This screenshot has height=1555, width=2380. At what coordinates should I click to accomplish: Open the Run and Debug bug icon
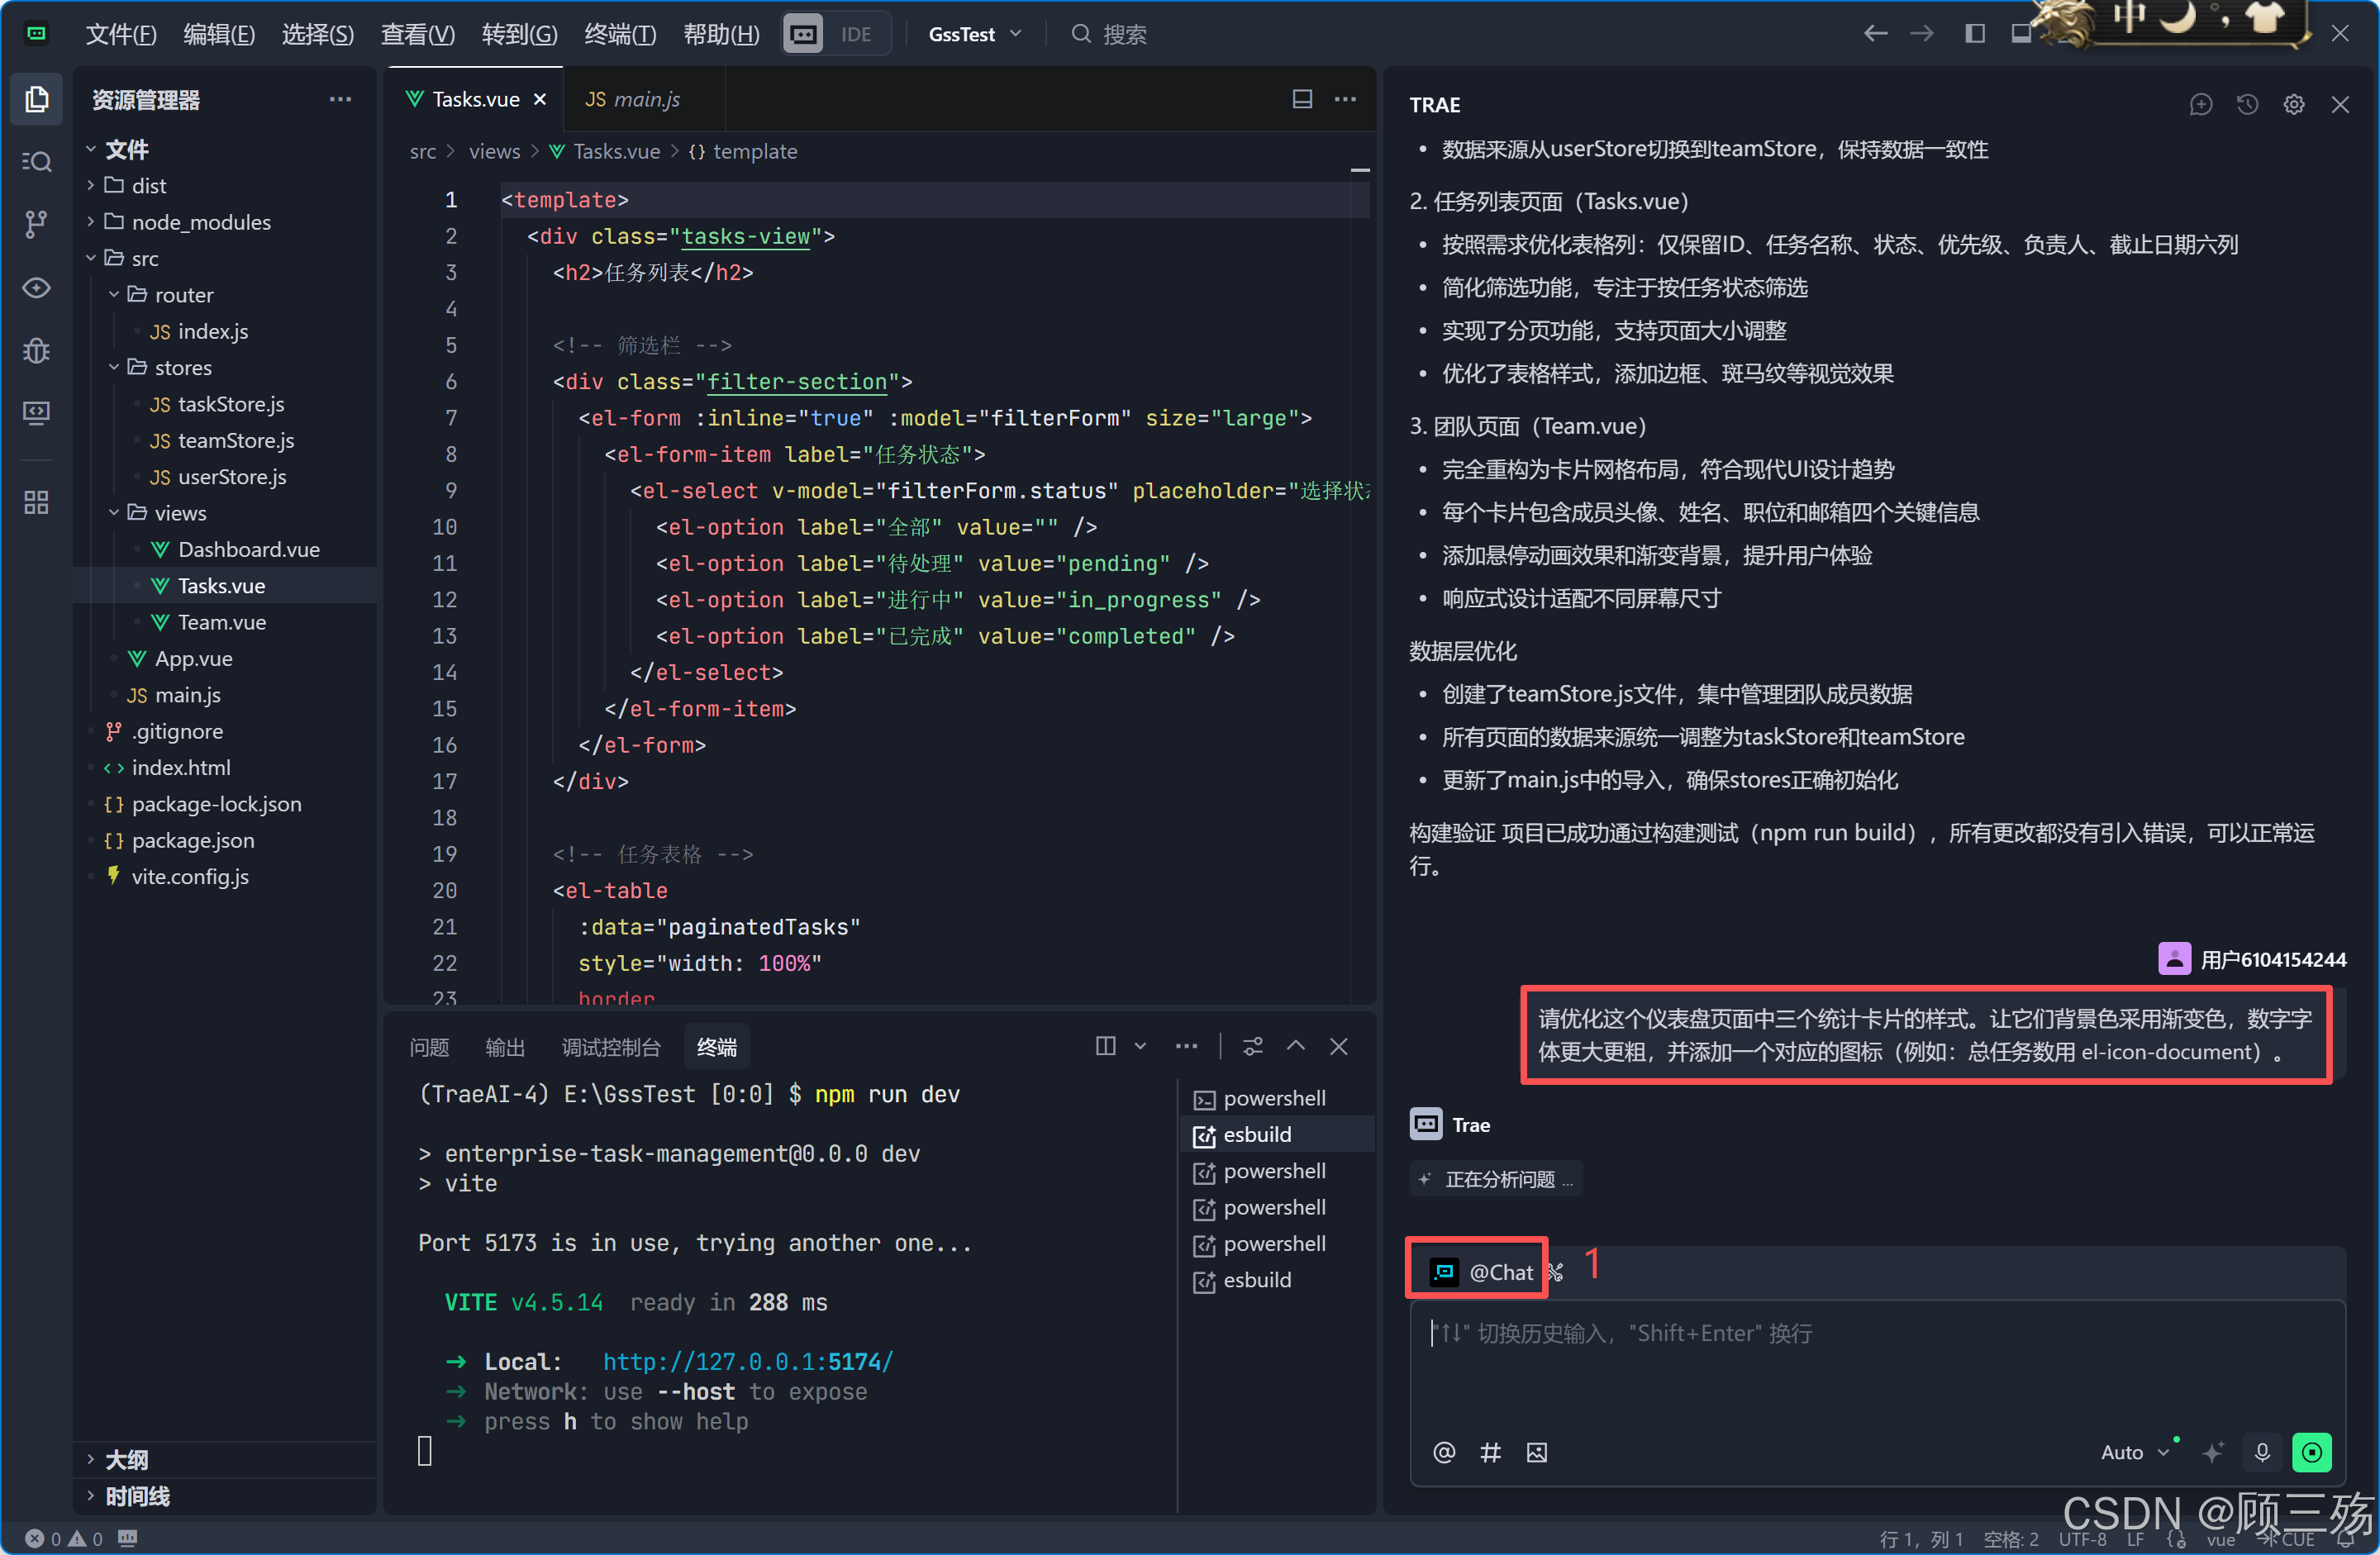coord(36,351)
